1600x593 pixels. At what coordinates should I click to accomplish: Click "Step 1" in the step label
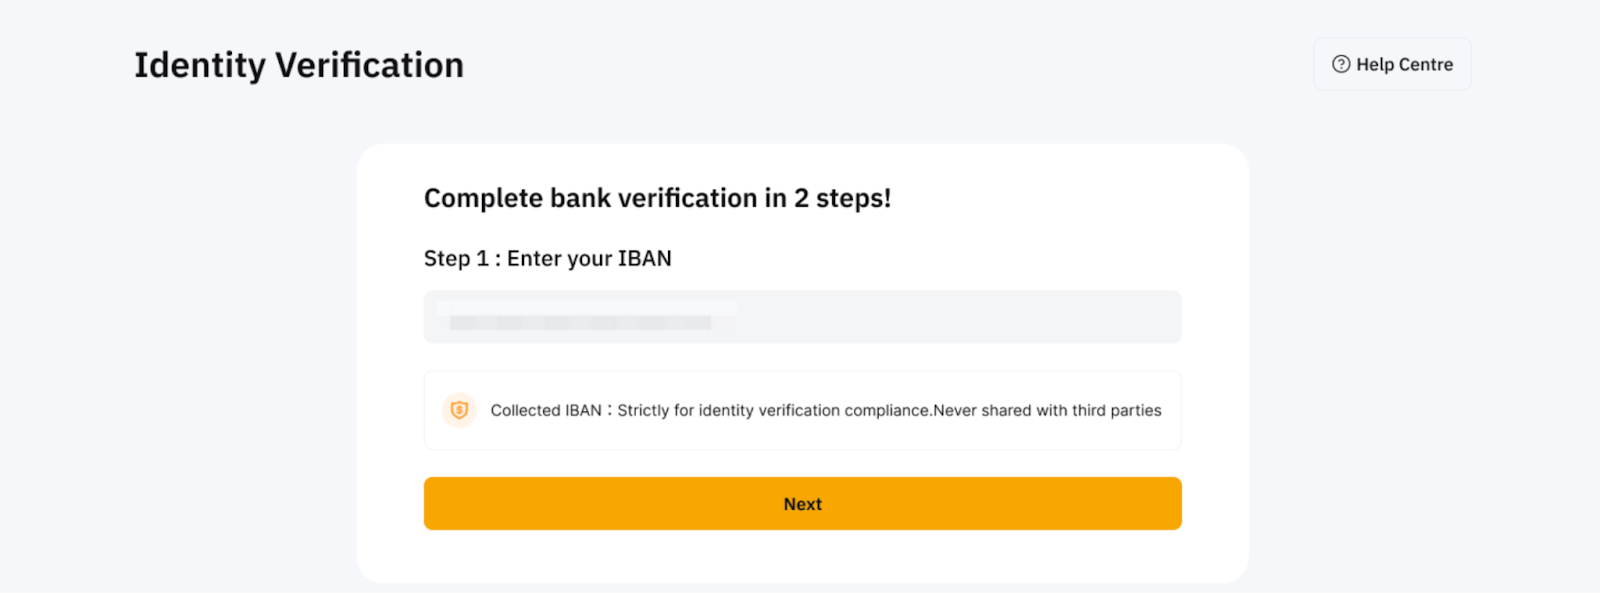click(x=456, y=258)
